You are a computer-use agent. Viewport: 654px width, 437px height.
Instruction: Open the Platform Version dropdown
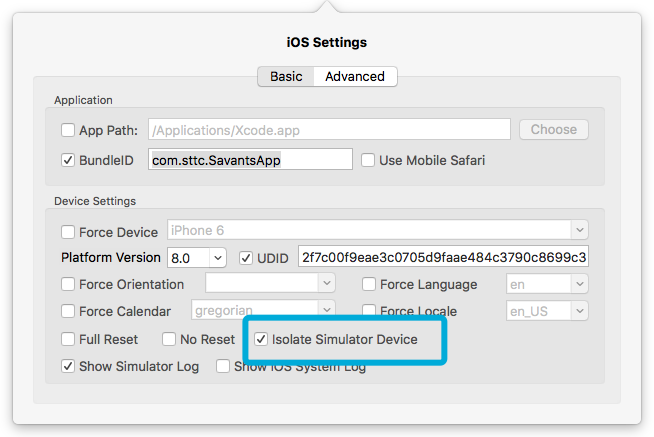(x=197, y=258)
